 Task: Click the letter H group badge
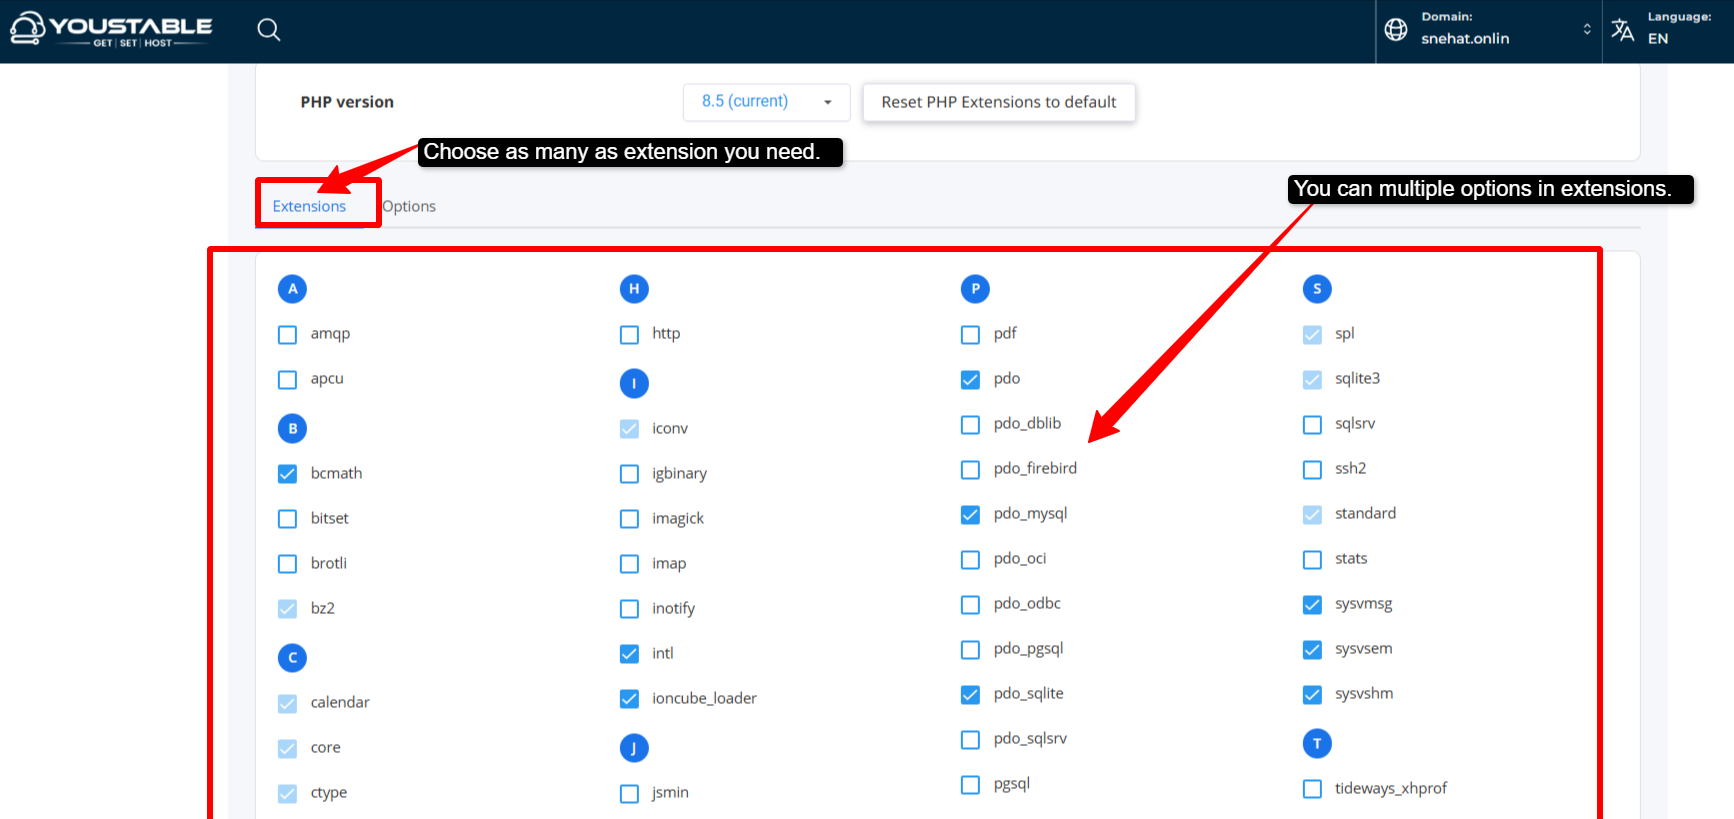634,289
